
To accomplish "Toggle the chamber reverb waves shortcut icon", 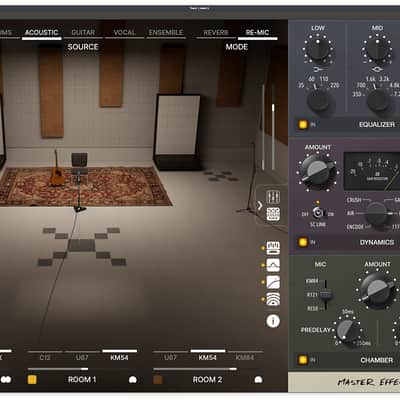I will [273, 299].
